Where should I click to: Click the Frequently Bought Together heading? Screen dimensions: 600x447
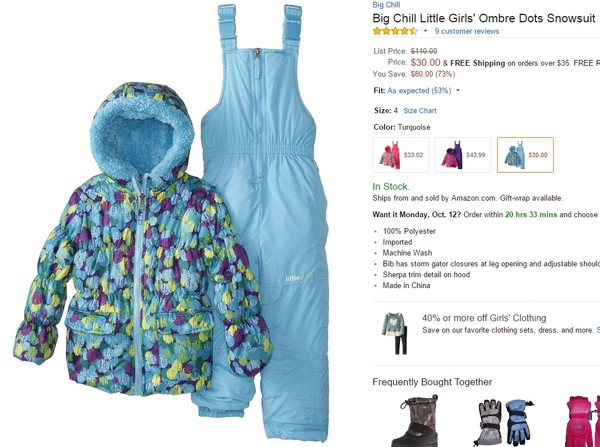point(432,382)
